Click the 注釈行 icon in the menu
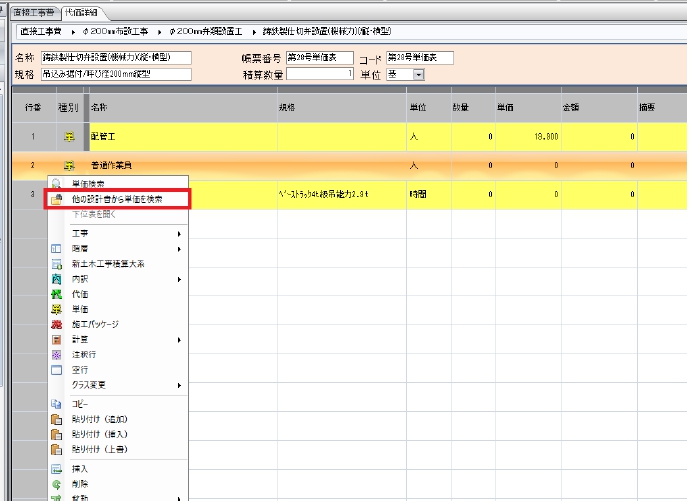693x502 pixels. (56, 355)
